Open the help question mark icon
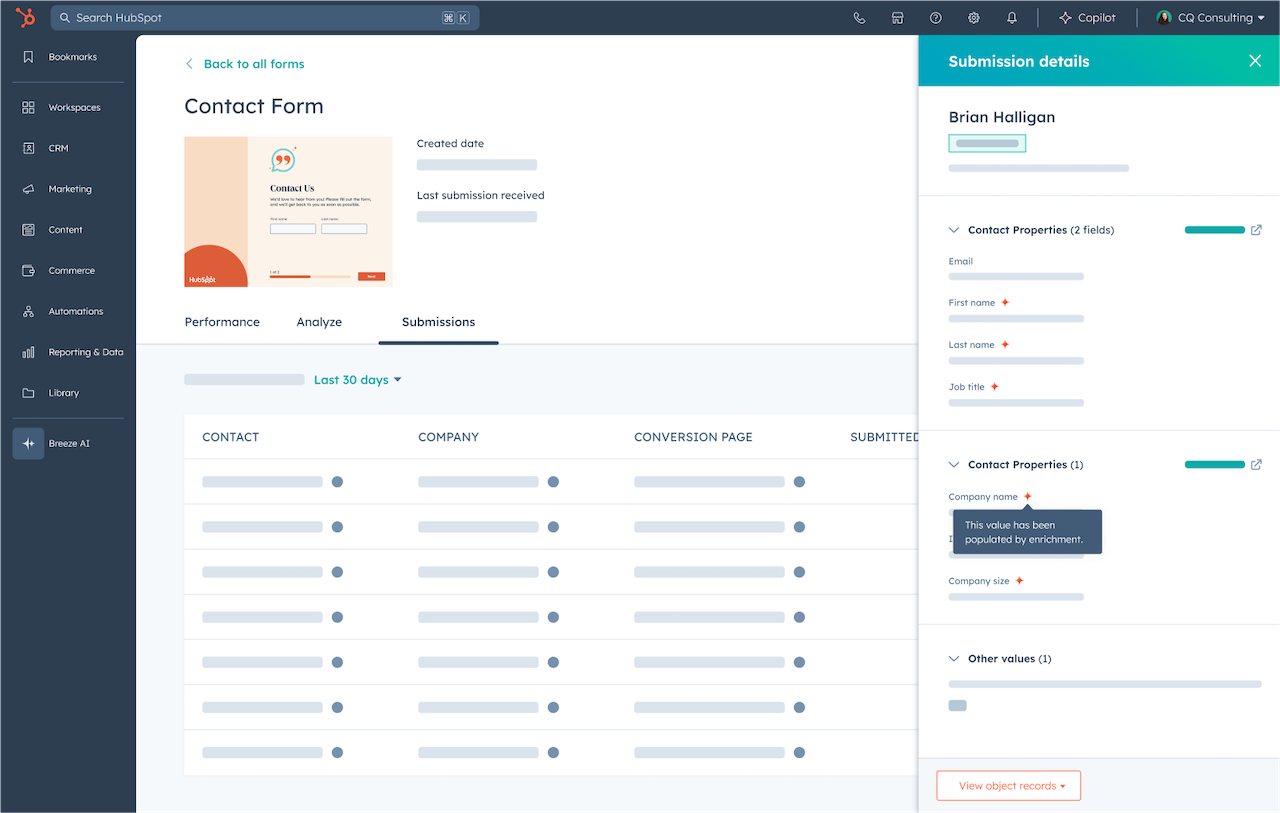The width and height of the screenshot is (1280, 813). [x=934, y=17]
